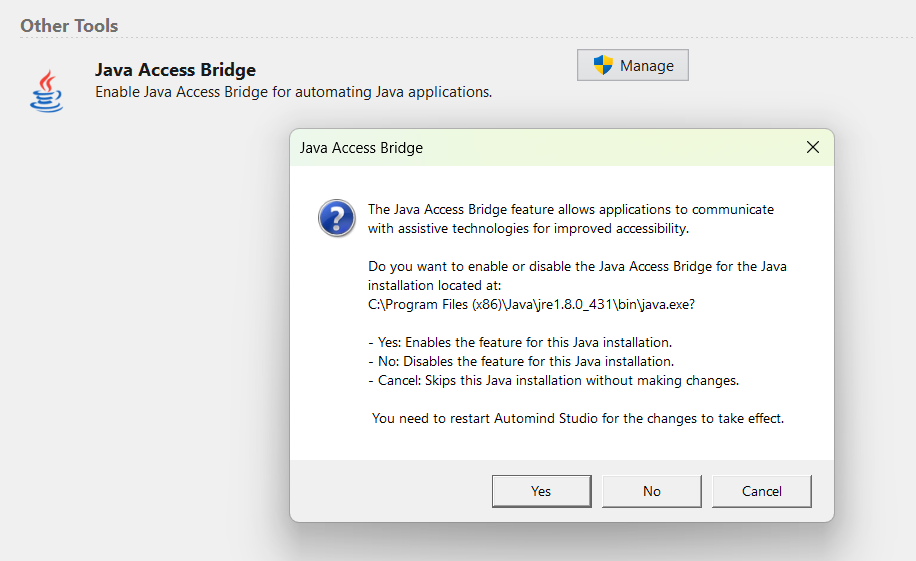Click the blue question mark icon
The height and width of the screenshot is (561, 916).
point(337,217)
